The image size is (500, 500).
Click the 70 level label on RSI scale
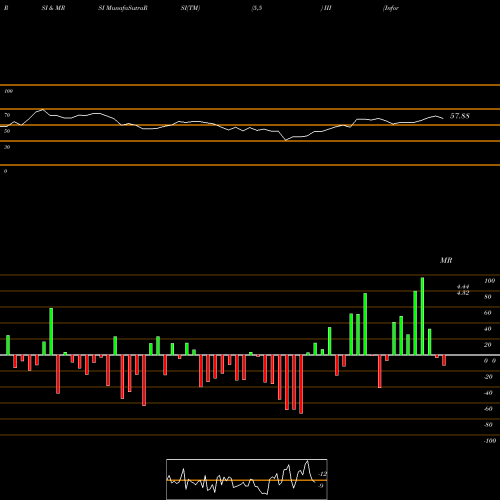click(x=7, y=115)
